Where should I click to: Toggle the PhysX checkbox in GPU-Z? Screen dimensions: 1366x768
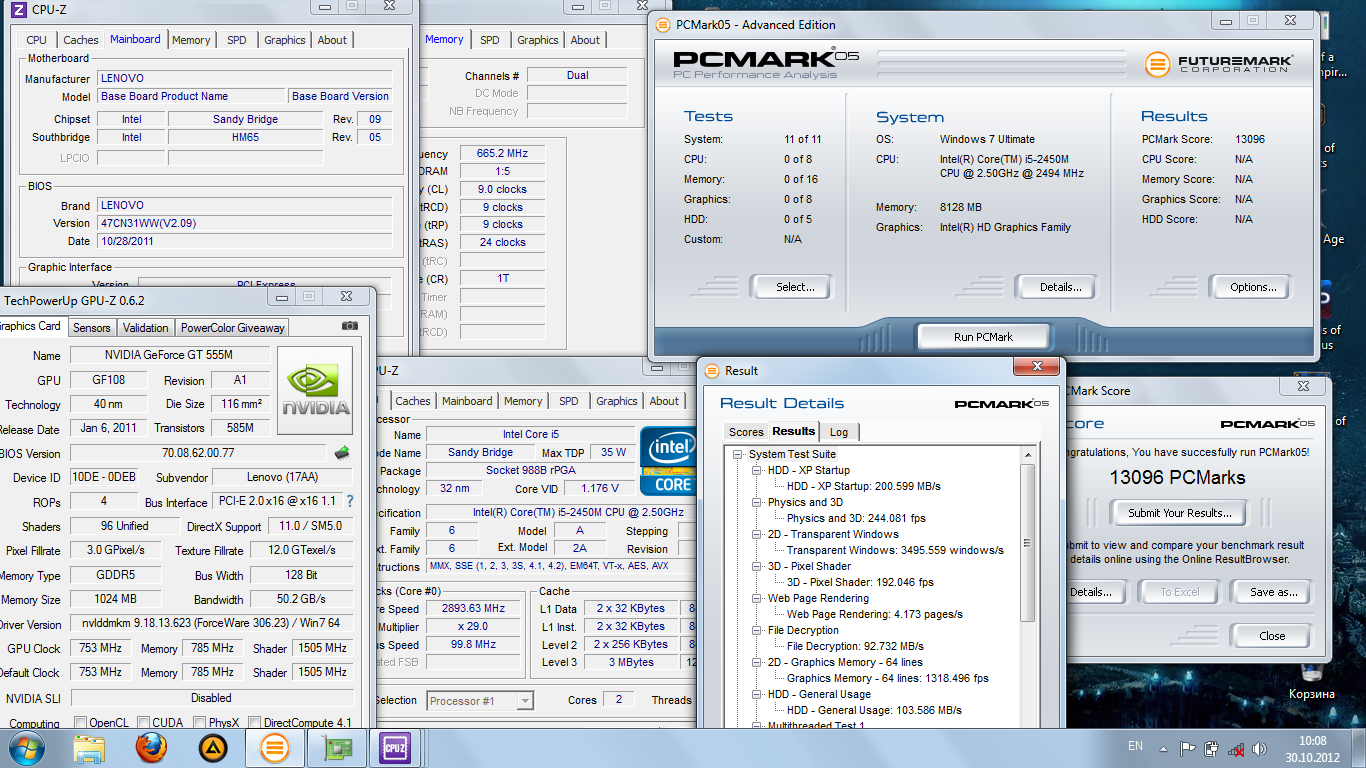[x=199, y=723]
